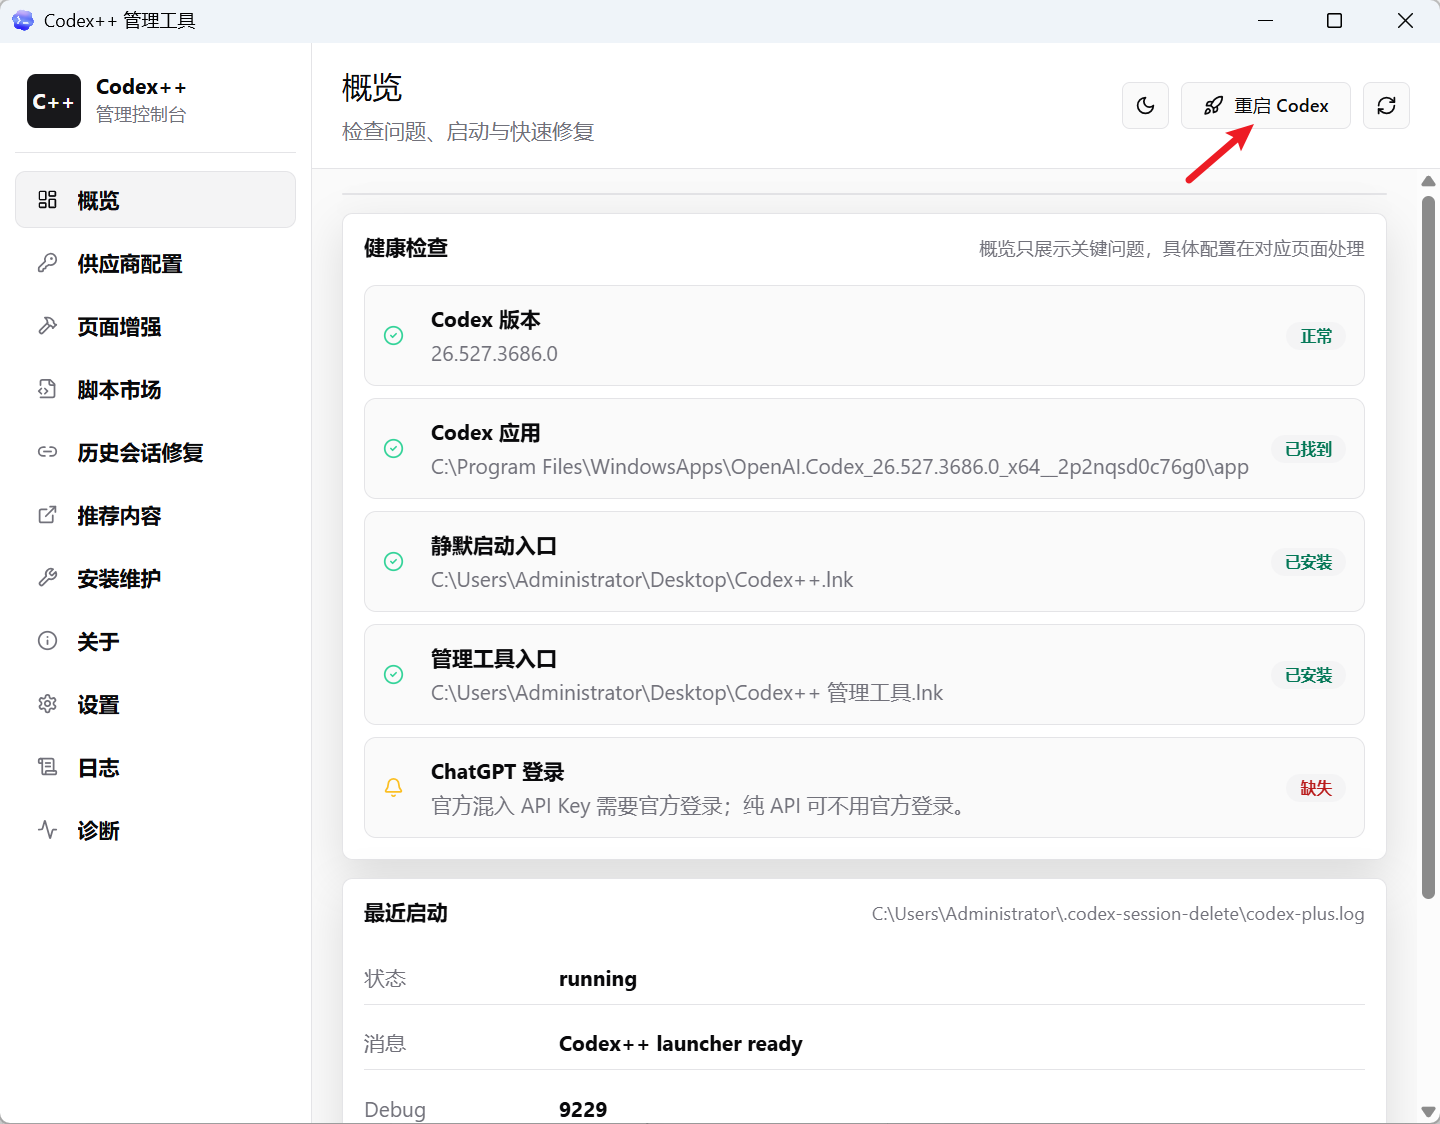Screen dimensions: 1440x1124
Task: Restart Codex with the 重启 Codex button
Action: click(1266, 106)
